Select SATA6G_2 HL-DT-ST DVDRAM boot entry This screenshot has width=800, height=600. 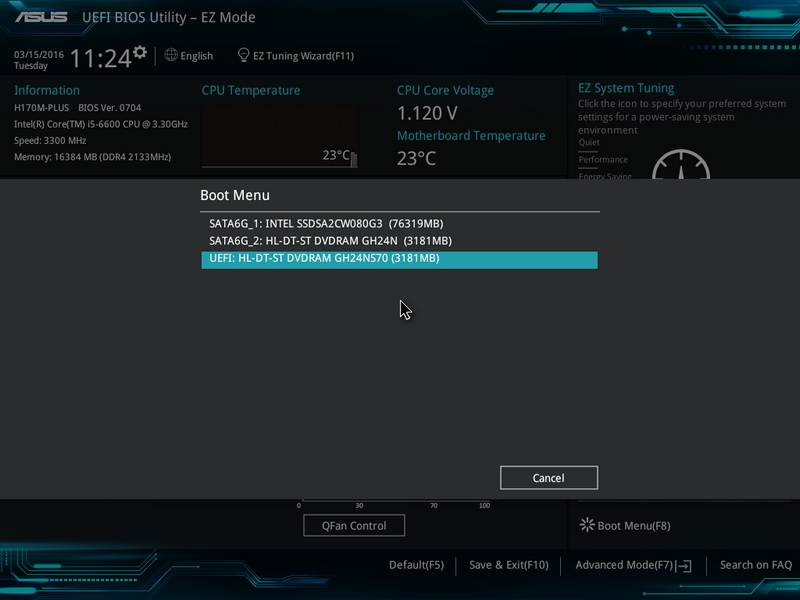[399, 241]
